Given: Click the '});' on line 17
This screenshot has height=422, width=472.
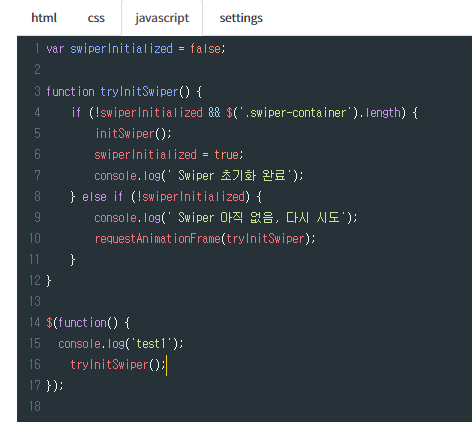Looking at the screenshot, I should tap(55, 386).
